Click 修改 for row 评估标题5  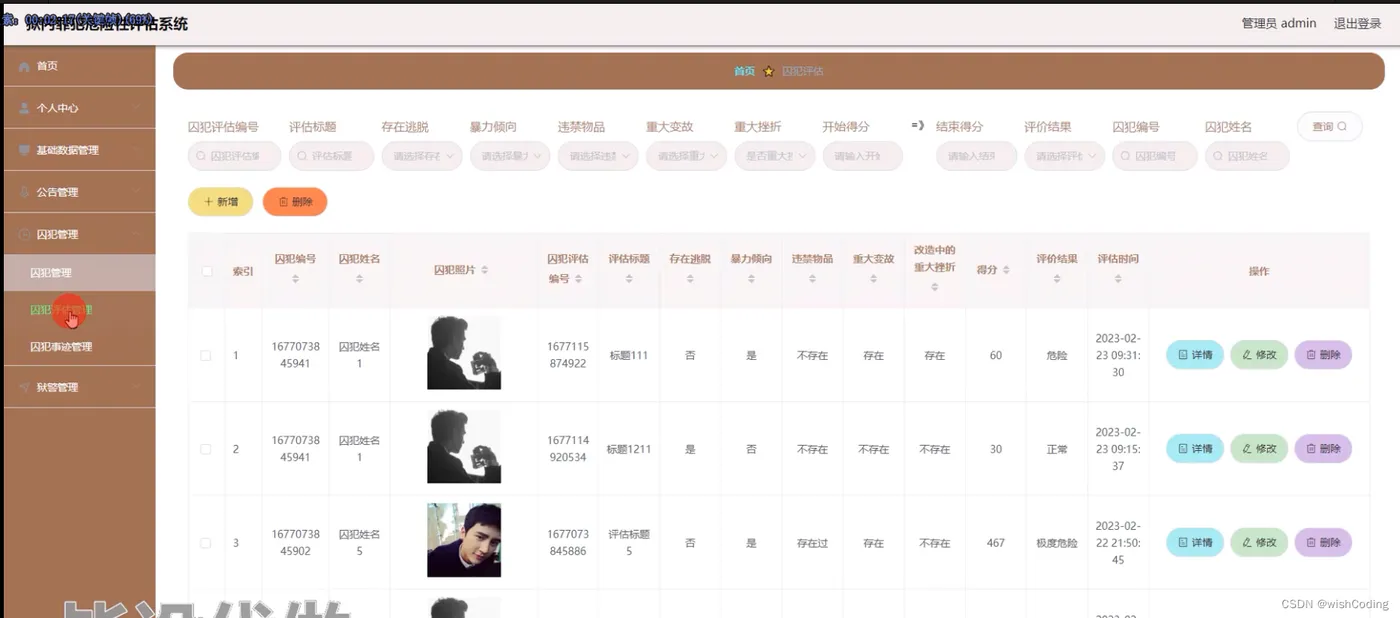pos(1259,543)
